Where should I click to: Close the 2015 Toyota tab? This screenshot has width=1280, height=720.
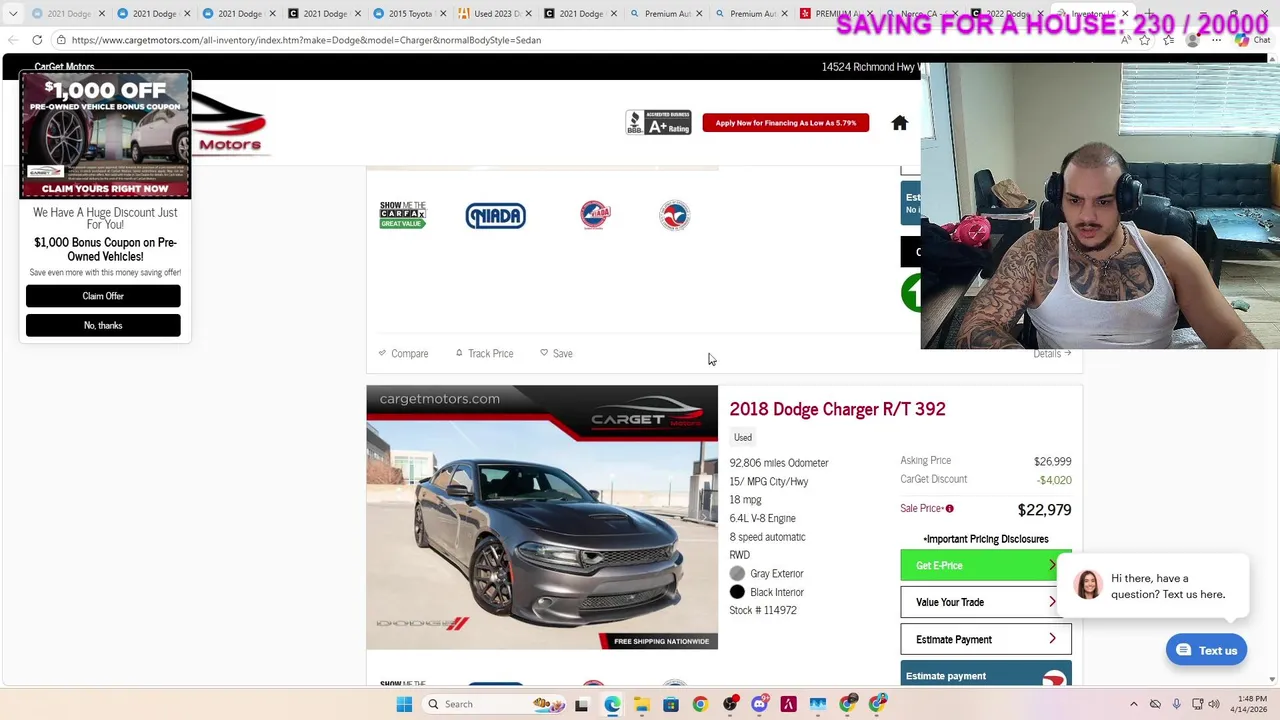pyautogui.click(x=441, y=14)
